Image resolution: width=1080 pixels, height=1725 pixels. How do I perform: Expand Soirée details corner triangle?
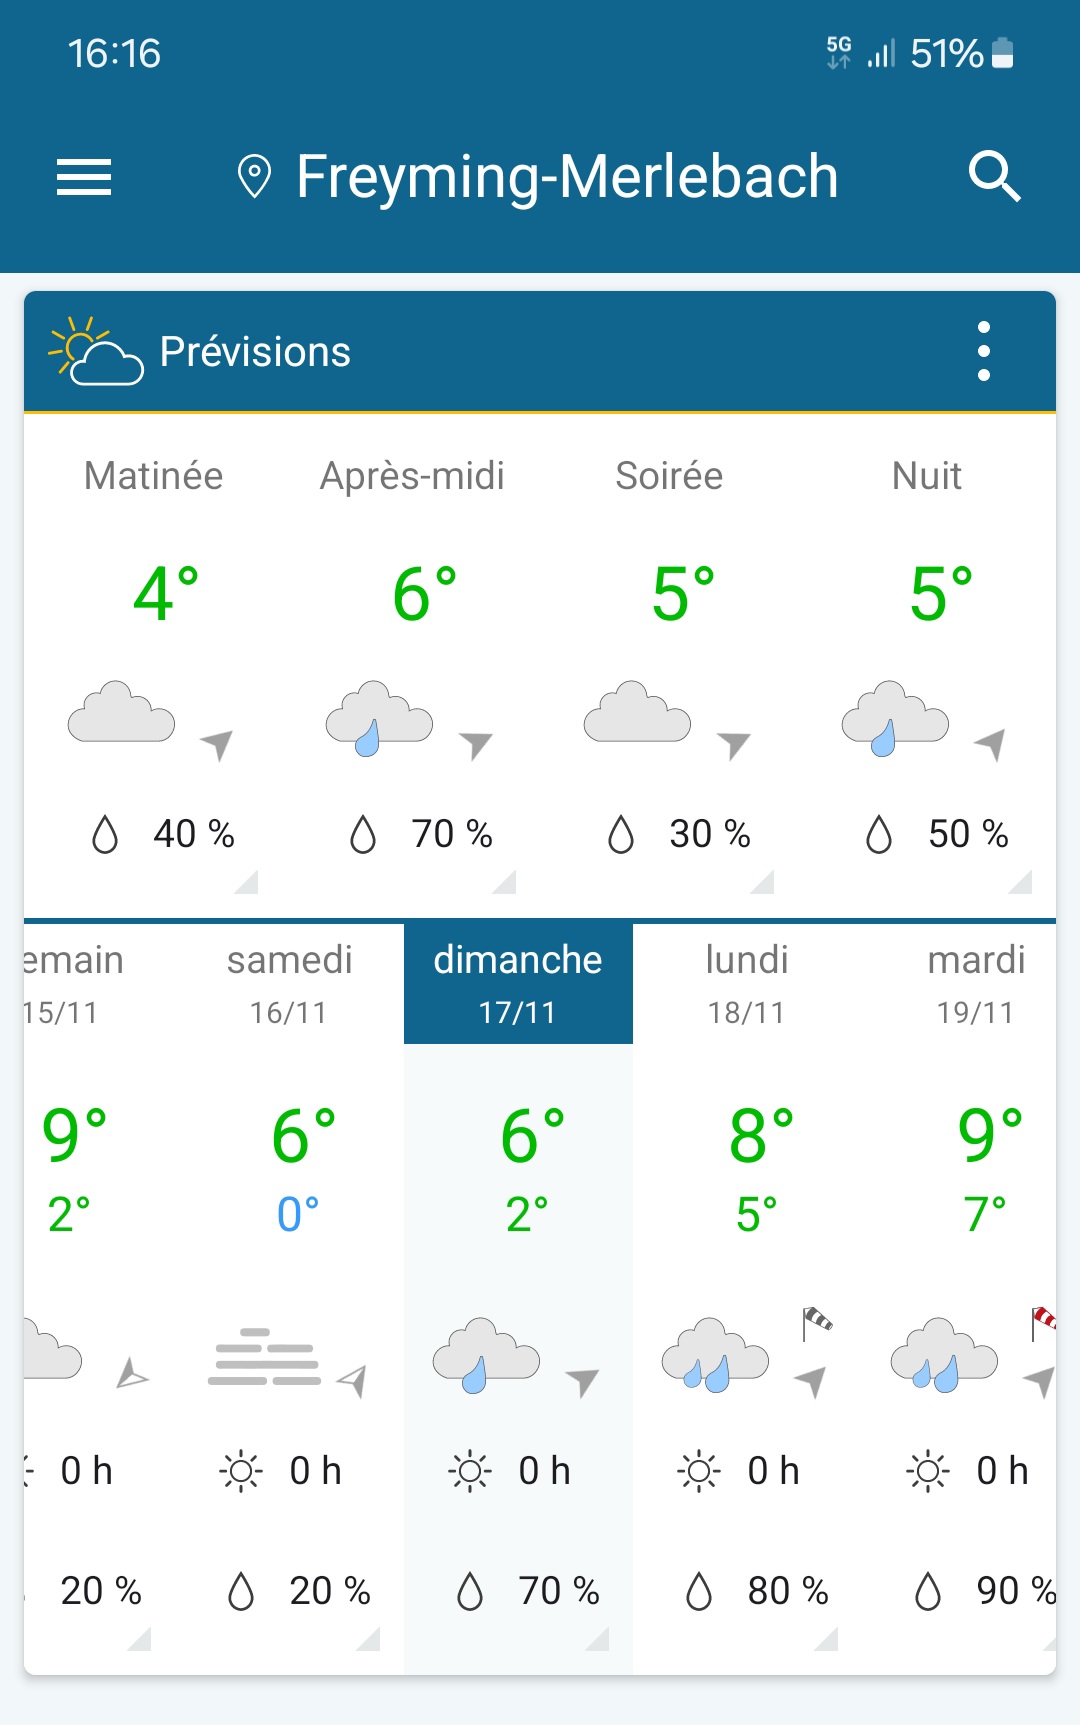762,881
